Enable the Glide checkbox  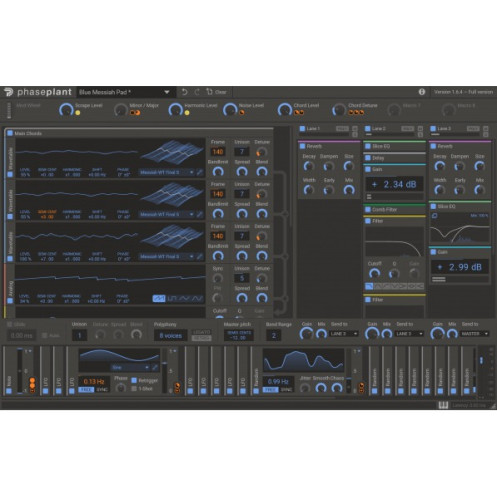tap(9, 324)
